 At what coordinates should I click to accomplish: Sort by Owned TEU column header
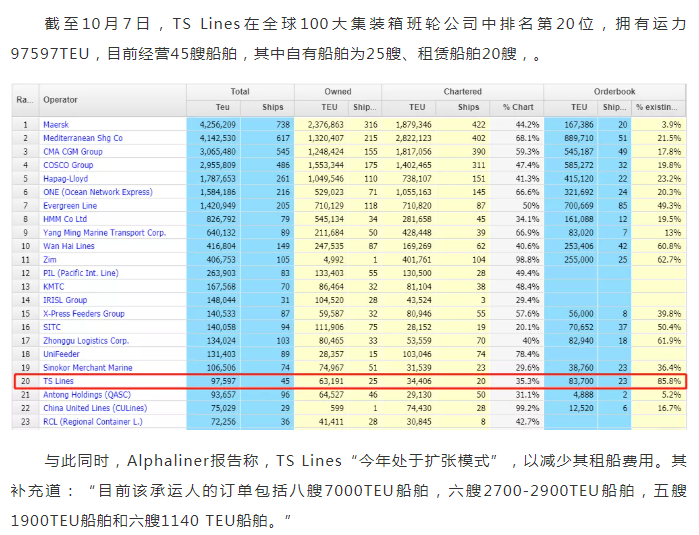(x=321, y=107)
